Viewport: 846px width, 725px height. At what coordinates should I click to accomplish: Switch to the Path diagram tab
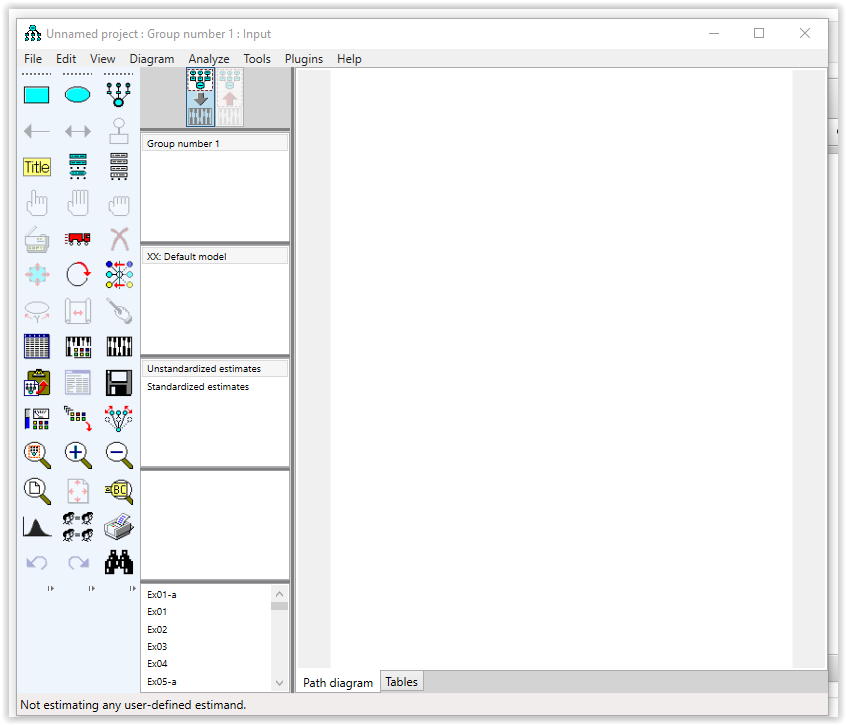click(x=338, y=682)
